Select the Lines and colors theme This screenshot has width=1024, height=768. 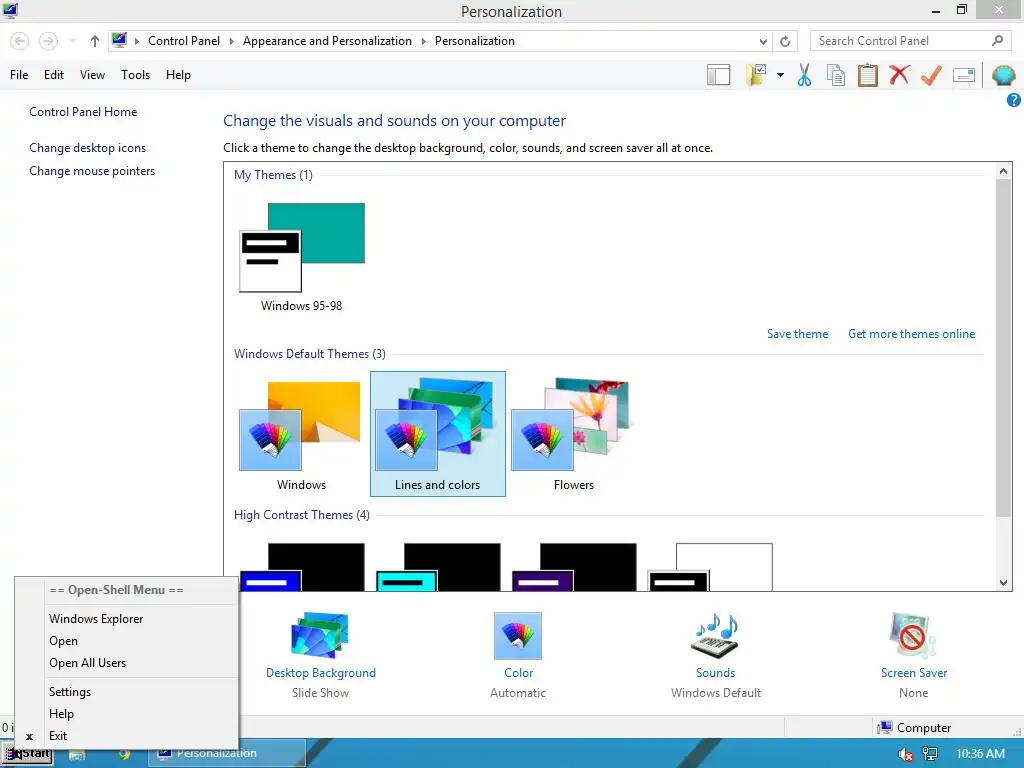(x=438, y=434)
